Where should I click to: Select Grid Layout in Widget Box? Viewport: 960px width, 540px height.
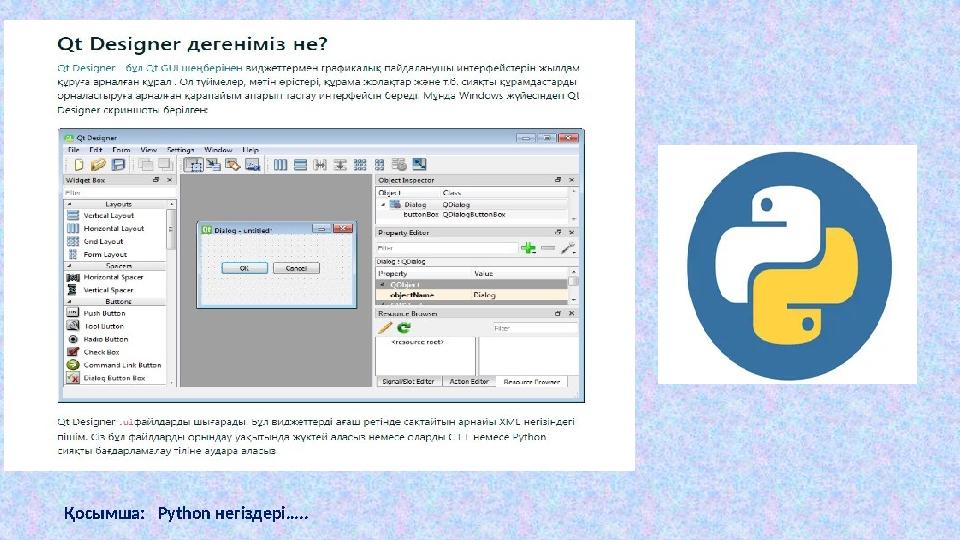pos(95,241)
